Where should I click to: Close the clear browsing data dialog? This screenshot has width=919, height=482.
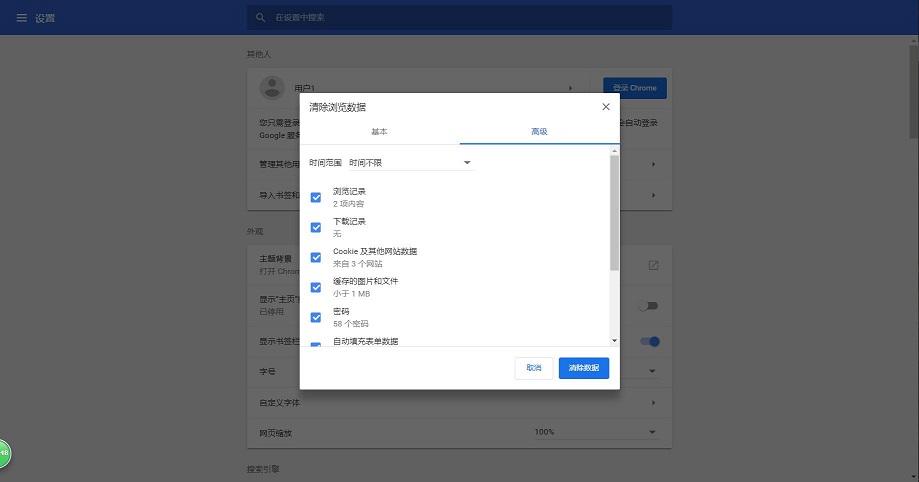(605, 106)
